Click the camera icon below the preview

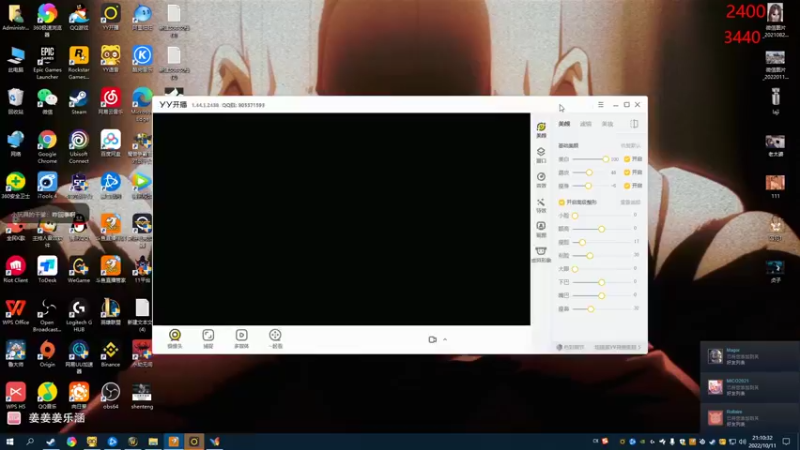432,339
